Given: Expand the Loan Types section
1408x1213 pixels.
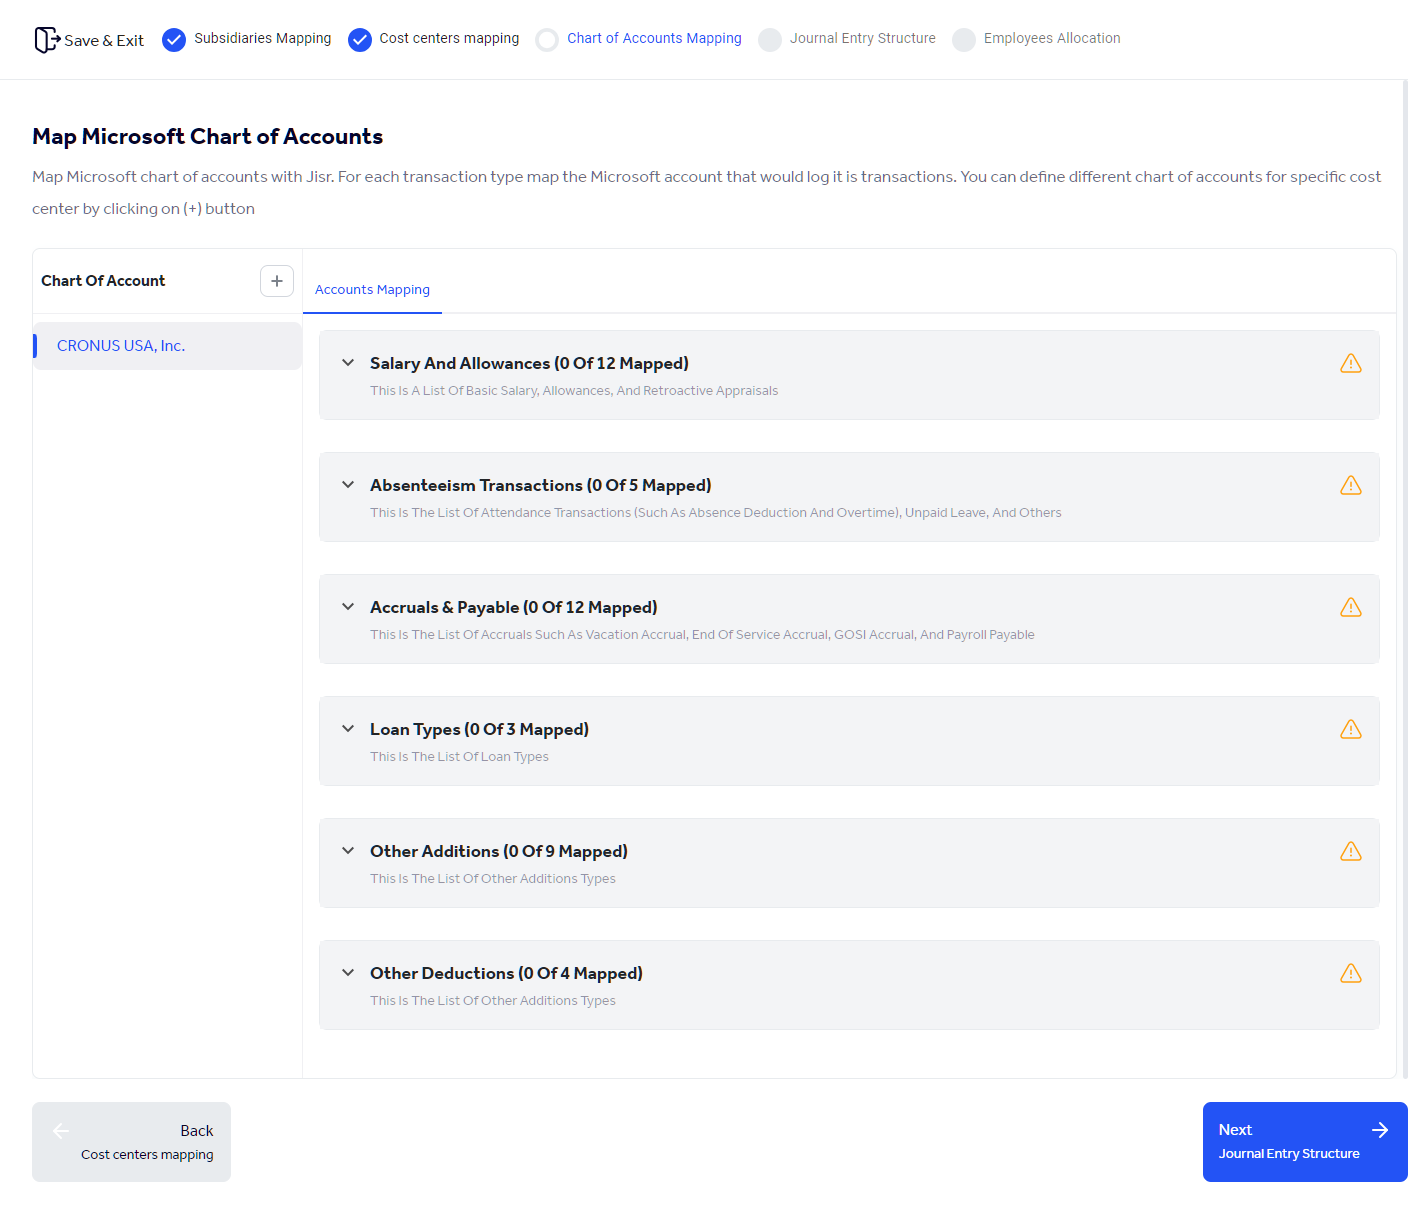Looking at the screenshot, I should 348,729.
